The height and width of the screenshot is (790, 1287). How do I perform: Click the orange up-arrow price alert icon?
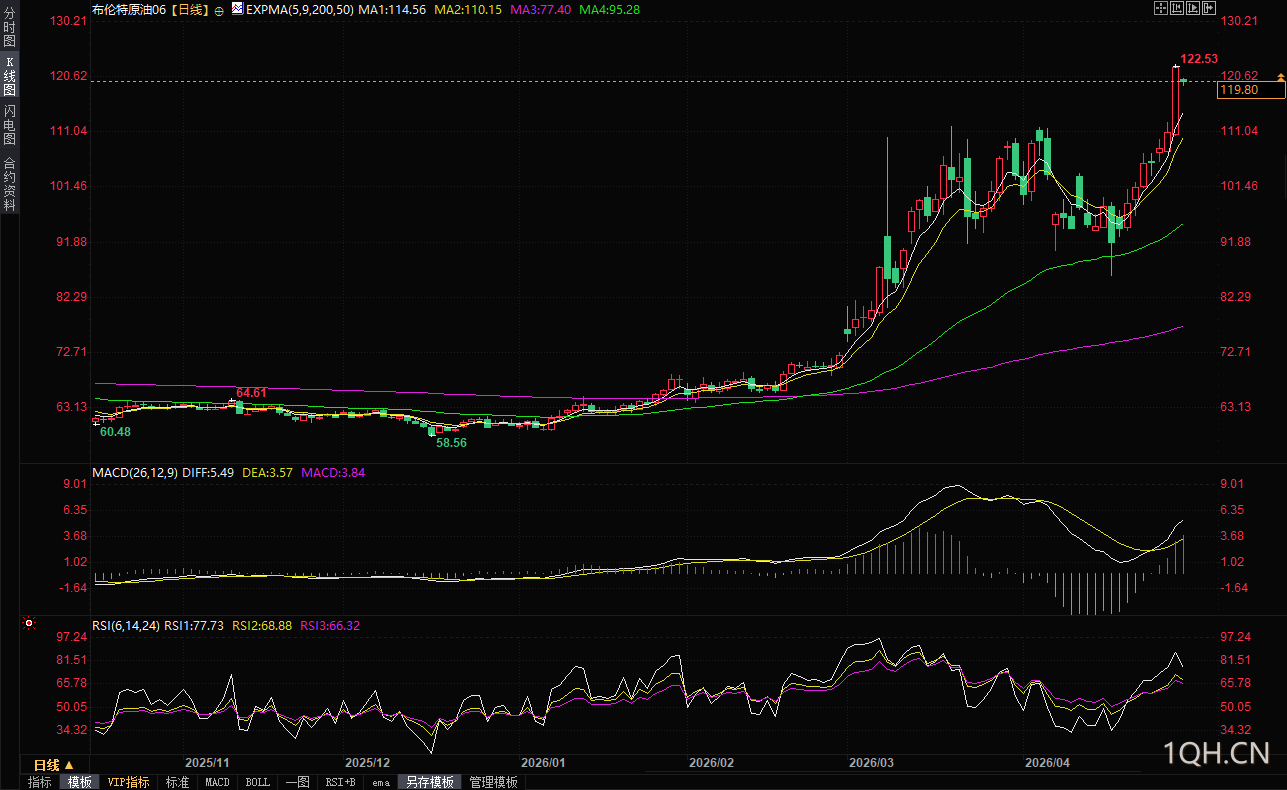pos(1279,75)
